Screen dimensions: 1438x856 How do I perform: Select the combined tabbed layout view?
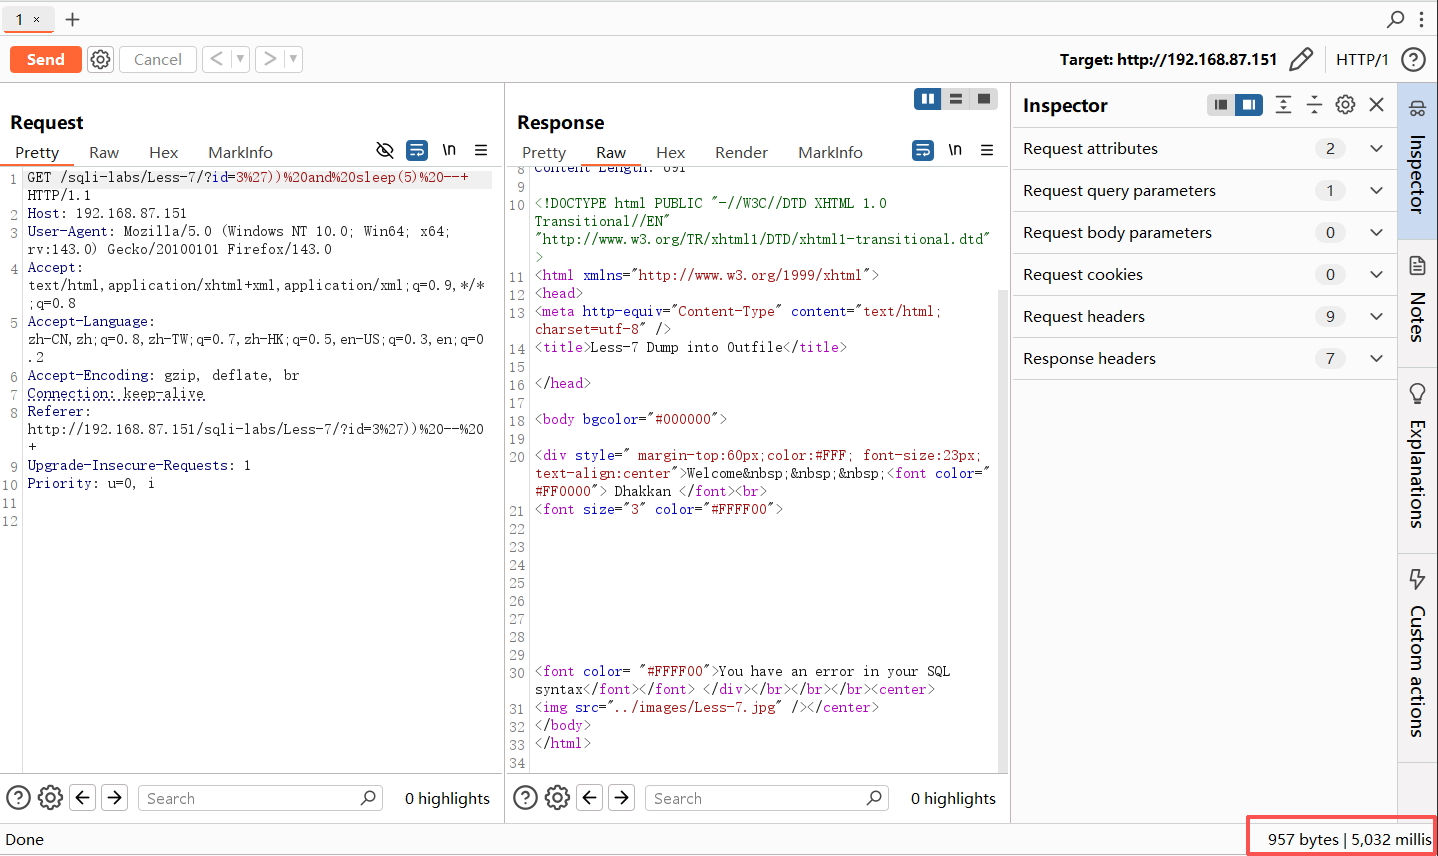point(984,98)
